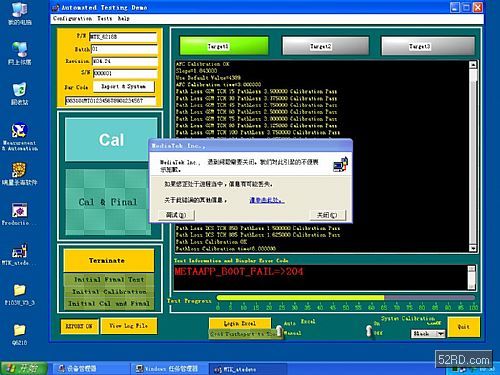The image size is (500, 375).
Task: Open the yellow software icon below Measurement & Automation
Action: pyautogui.click(x=19, y=173)
